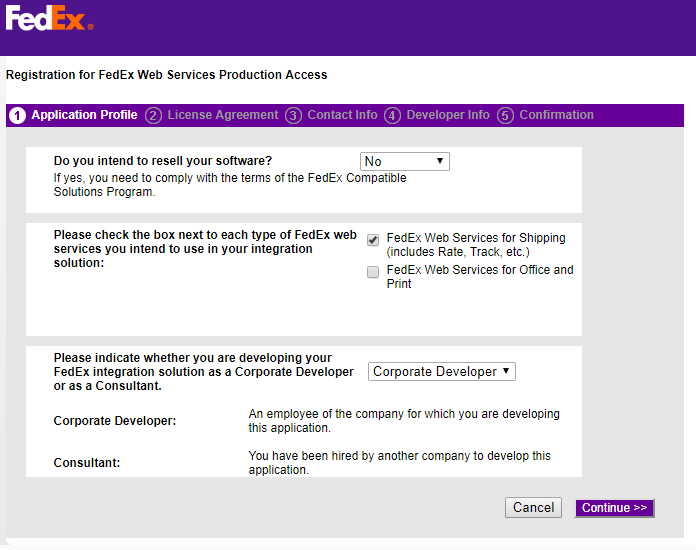The width and height of the screenshot is (696, 550).
Task: Select the Application Profile step
Action: point(84,115)
